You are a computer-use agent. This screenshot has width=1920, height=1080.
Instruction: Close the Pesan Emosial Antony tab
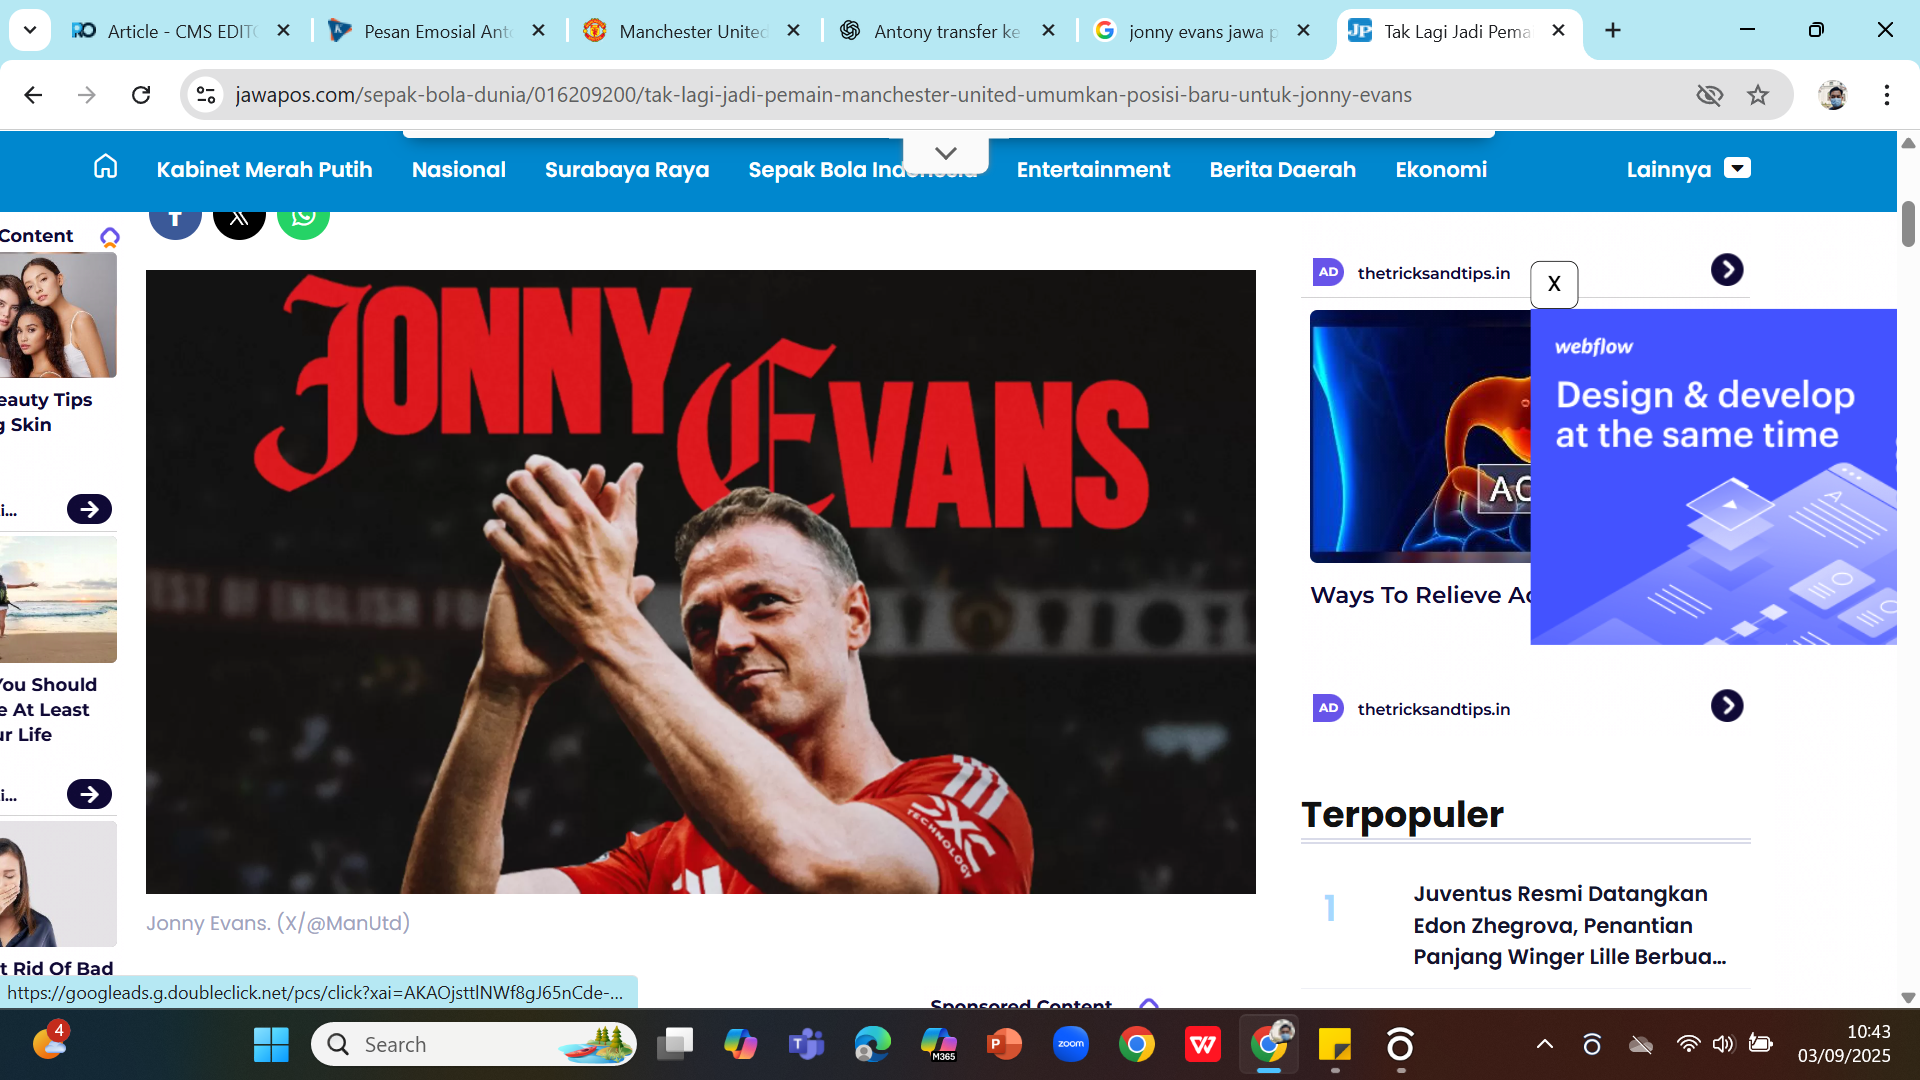click(538, 31)
